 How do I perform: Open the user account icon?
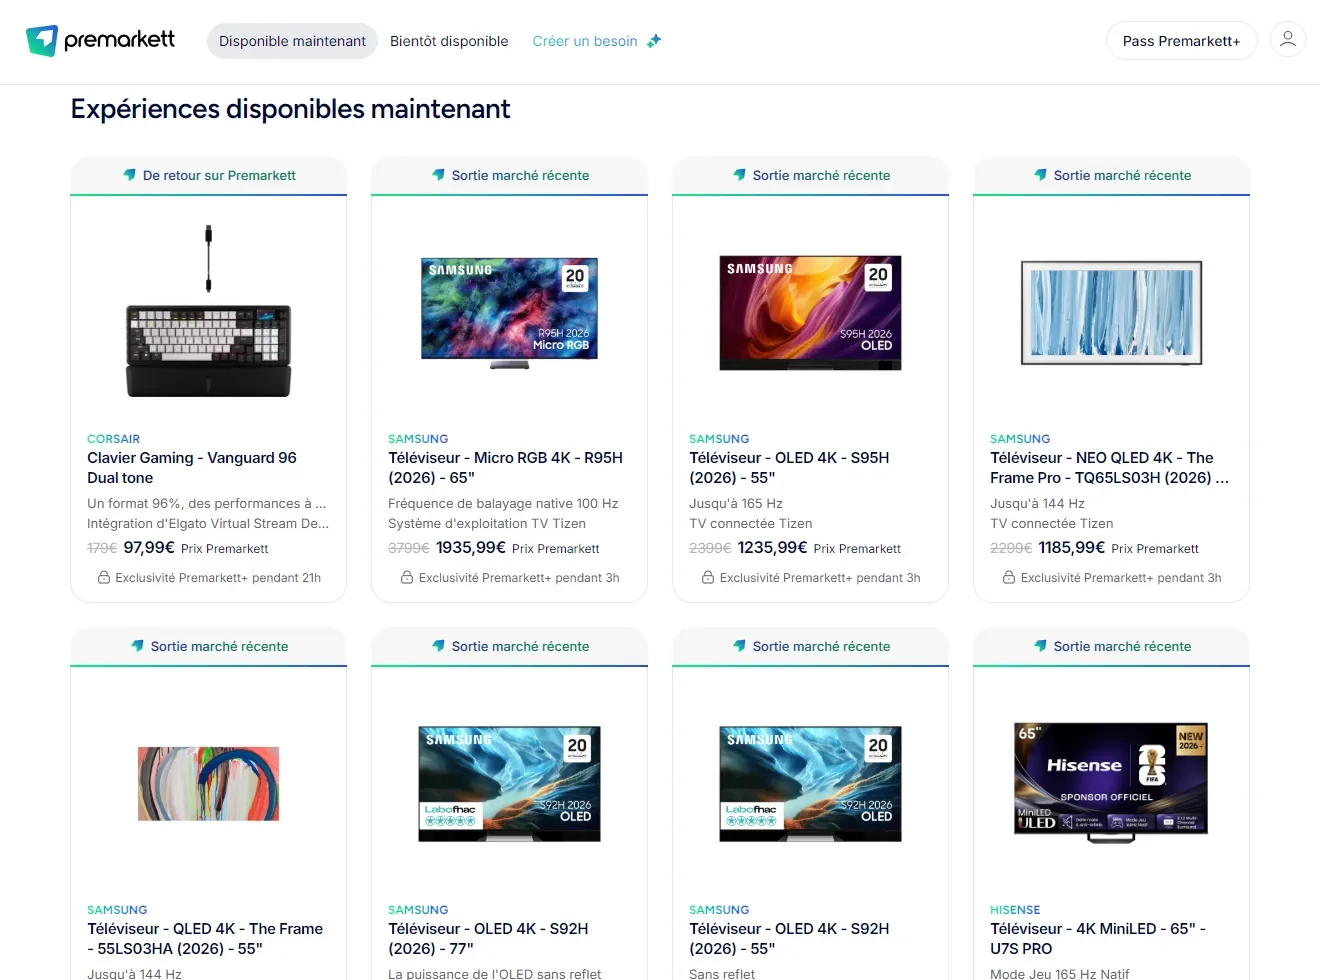(x=1288, y=40)
